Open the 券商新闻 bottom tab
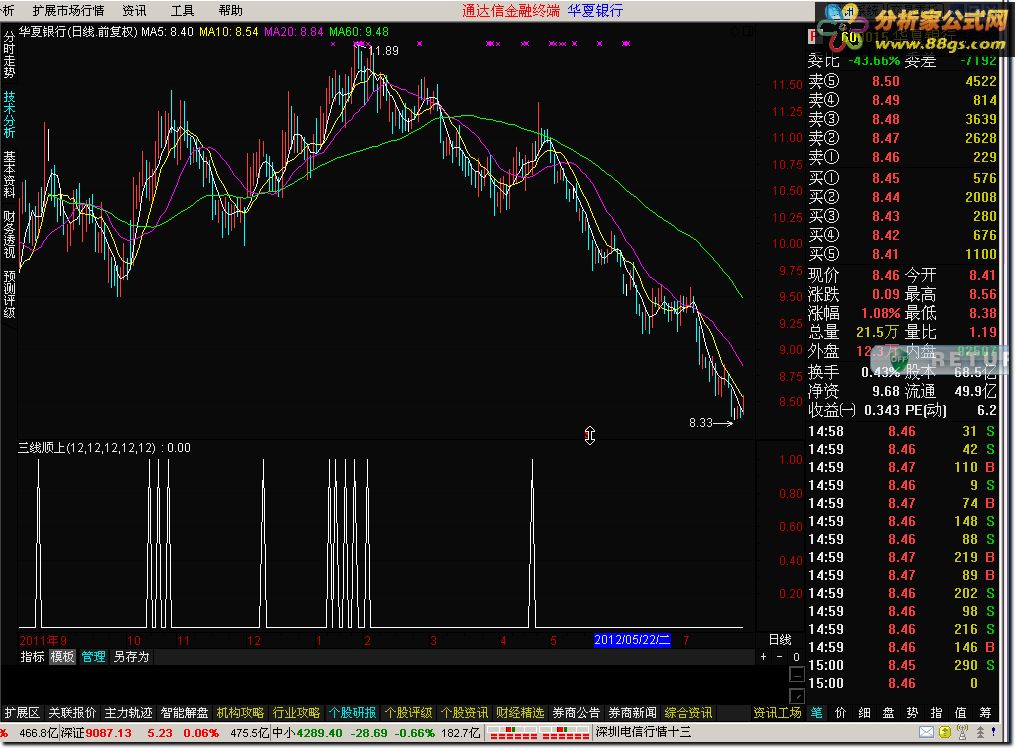 tap(632, 713)
